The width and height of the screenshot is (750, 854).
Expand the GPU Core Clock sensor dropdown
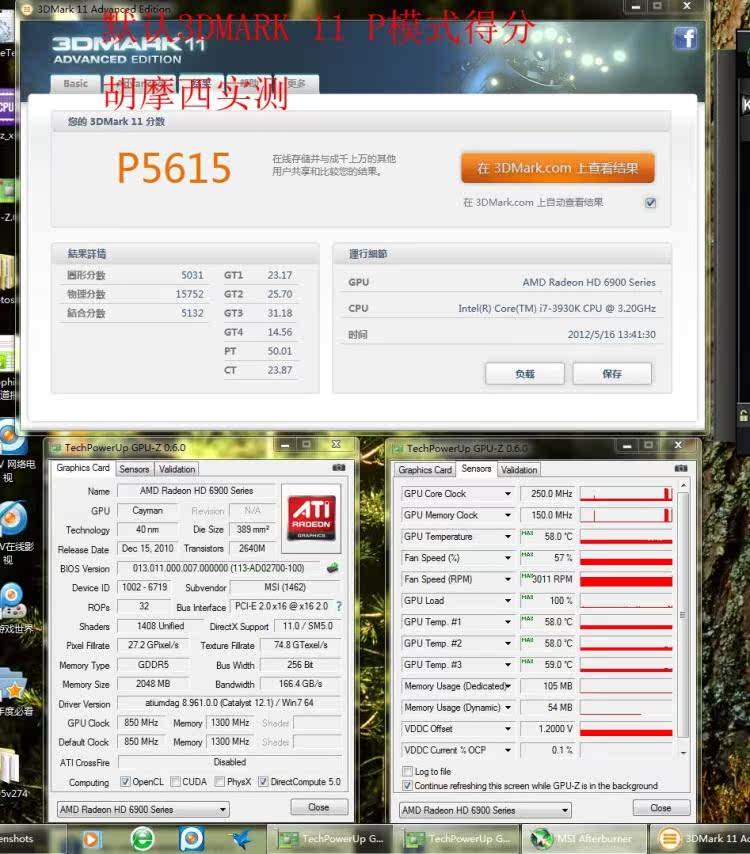508,494
